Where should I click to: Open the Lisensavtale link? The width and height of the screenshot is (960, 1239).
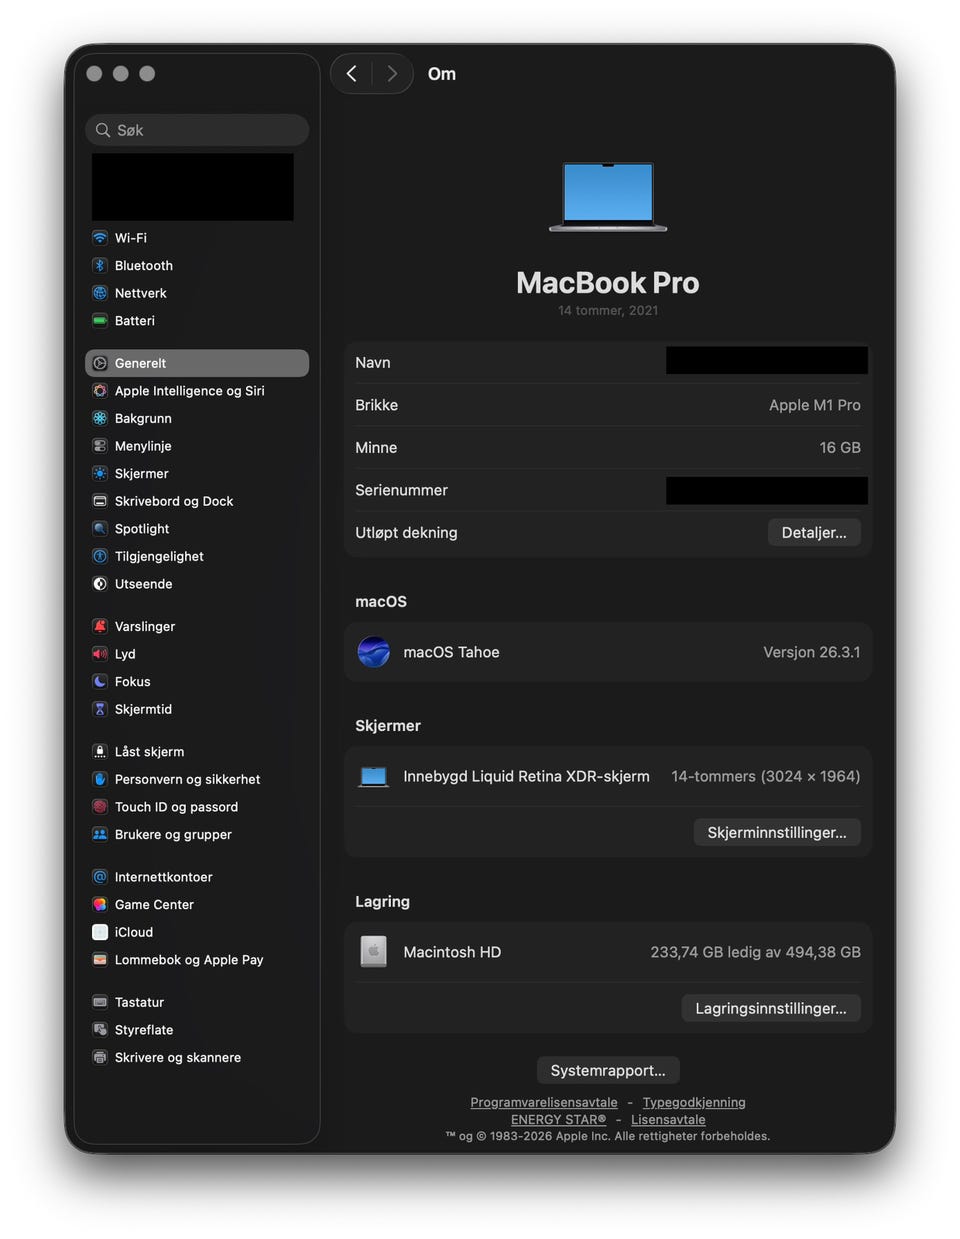point(668,1119)
